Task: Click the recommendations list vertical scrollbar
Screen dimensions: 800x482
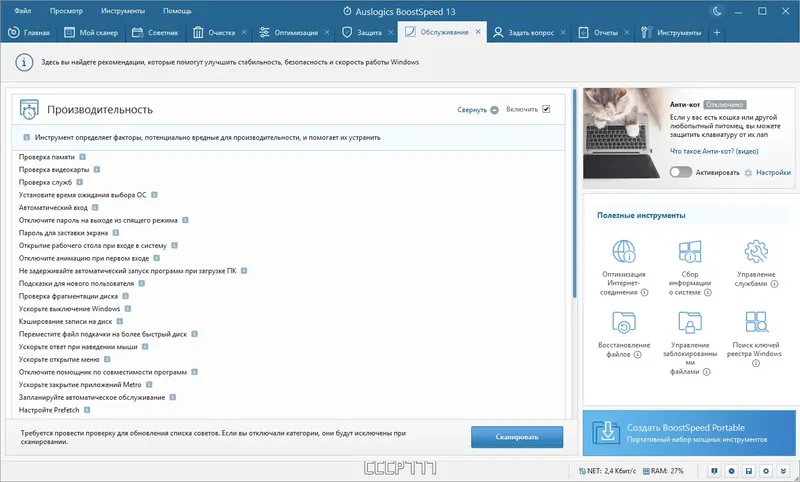Action: click(x=574, y=194)
